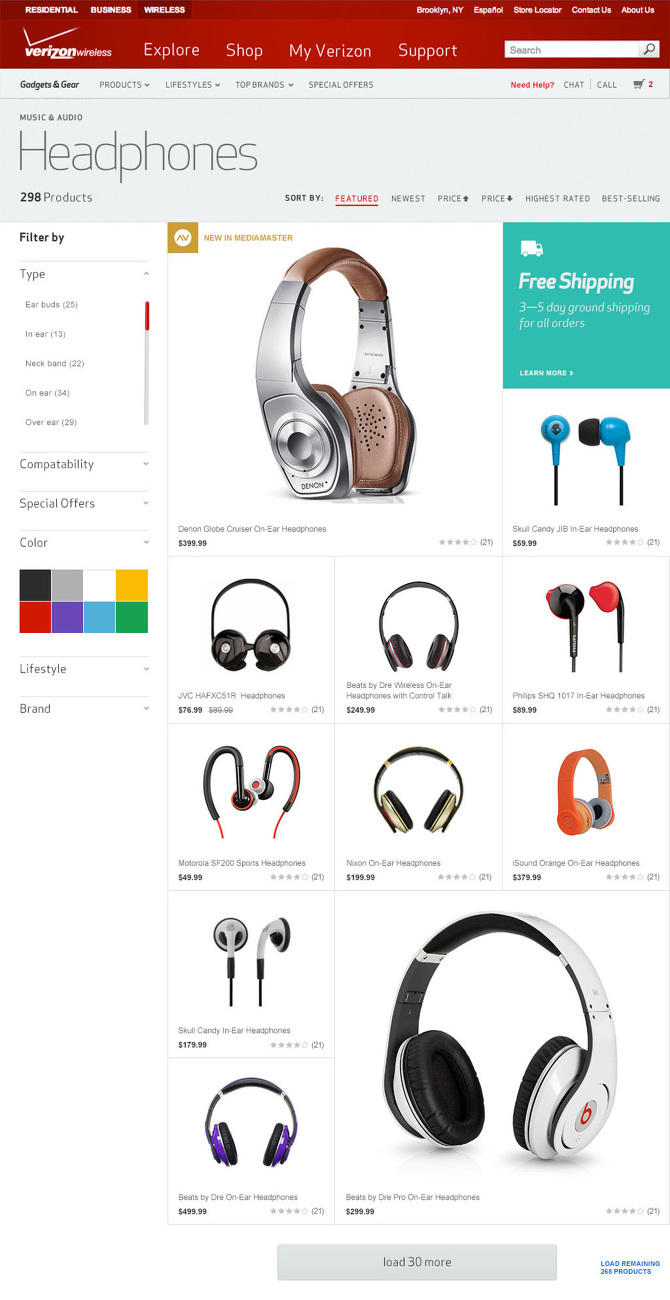670x1300 pixels.
Task: Sort by price descending arrow
Action: coord(509,199)
